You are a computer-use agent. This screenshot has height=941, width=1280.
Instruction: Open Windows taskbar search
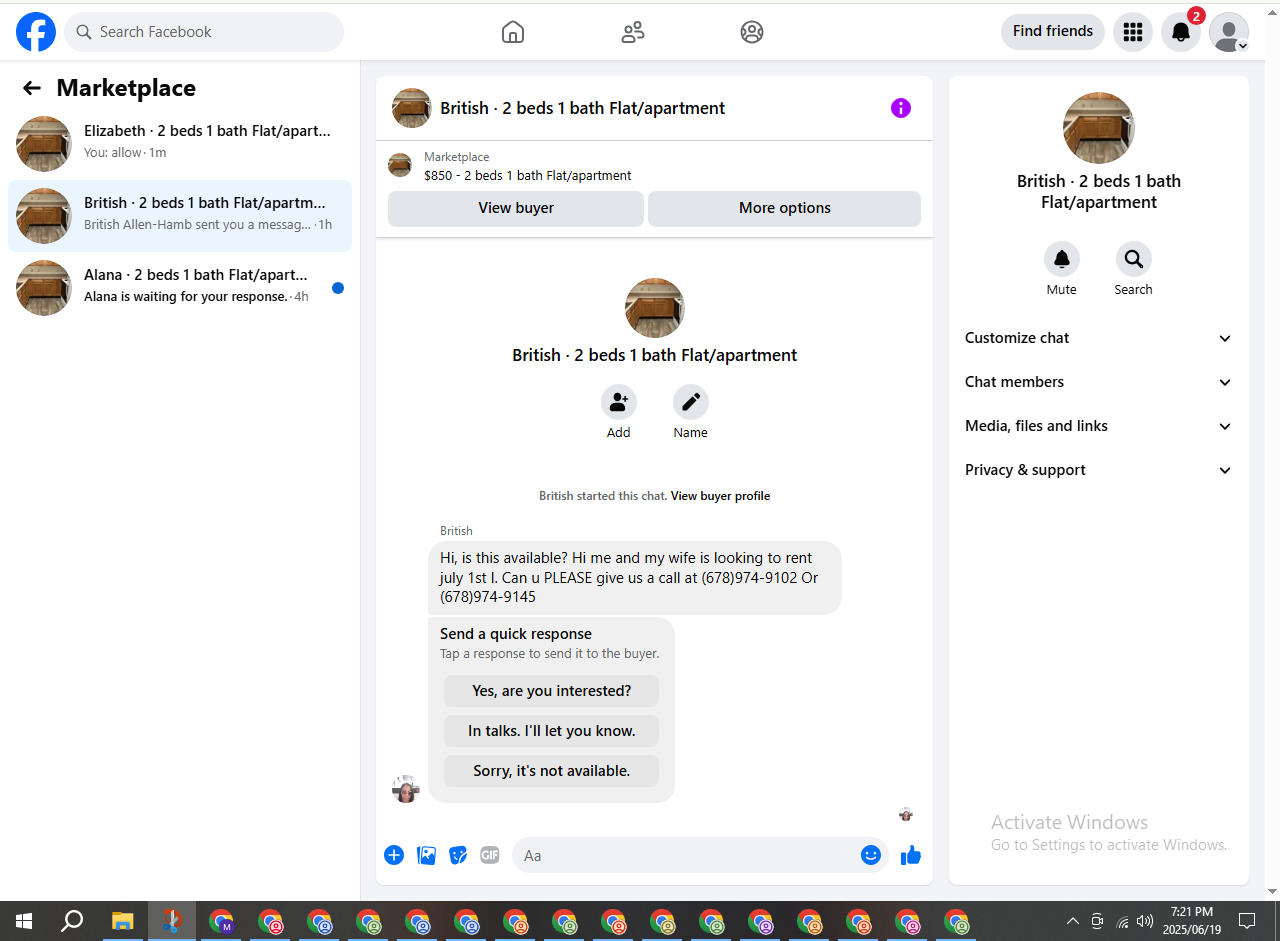pos(72,921)
